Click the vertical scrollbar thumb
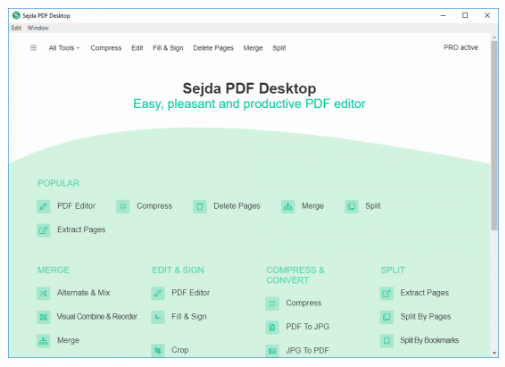Image resolution: width=505 pixels, height=367 pixels. (x=494, y=136)
